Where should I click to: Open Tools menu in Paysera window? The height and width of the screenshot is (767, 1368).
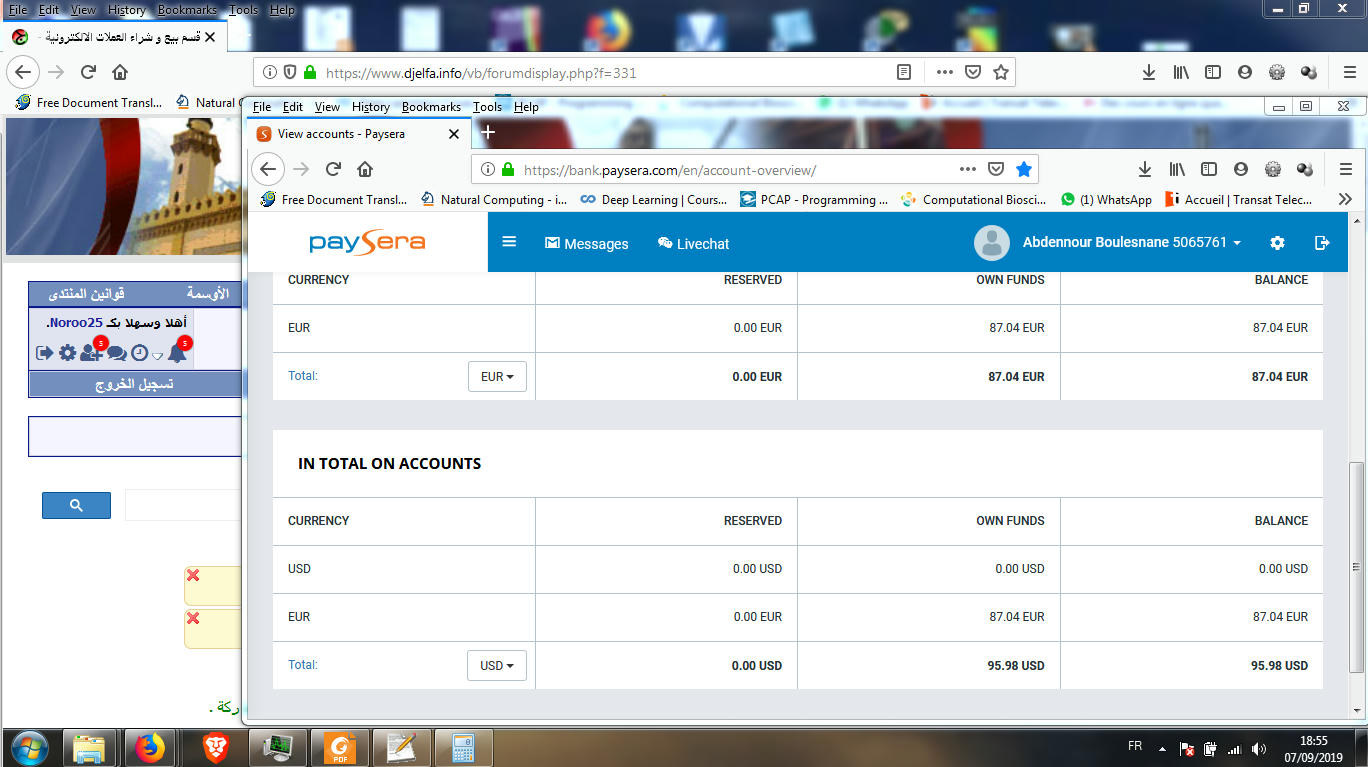(487, 107)
